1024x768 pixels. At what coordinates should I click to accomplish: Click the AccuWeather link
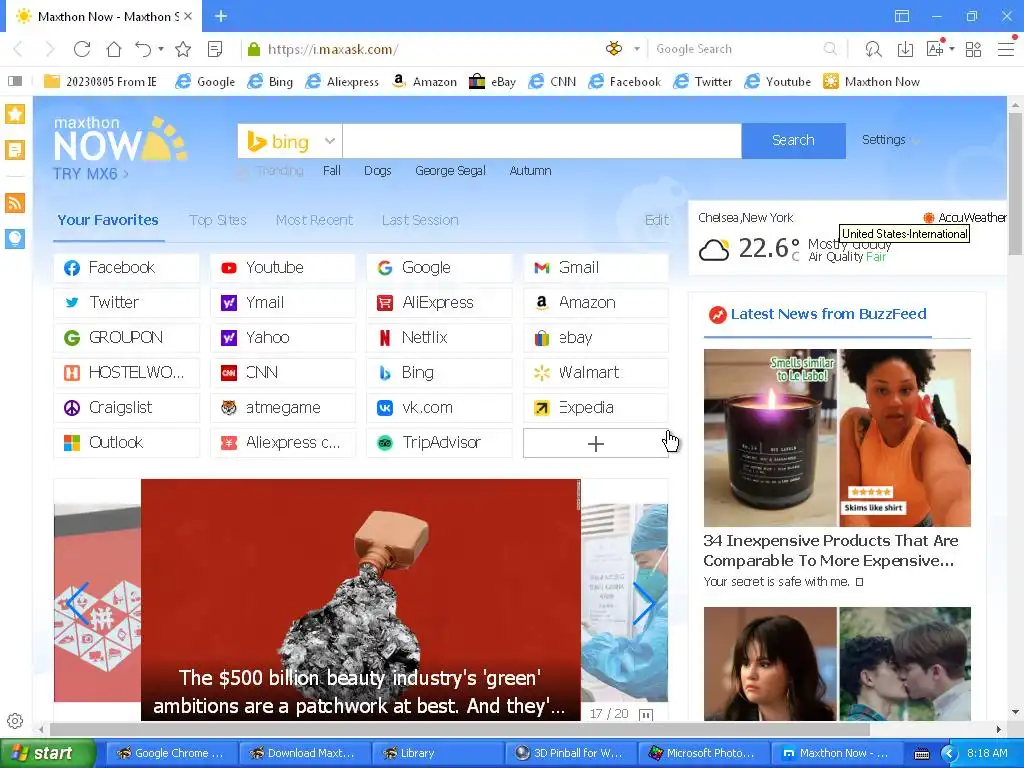965,217
